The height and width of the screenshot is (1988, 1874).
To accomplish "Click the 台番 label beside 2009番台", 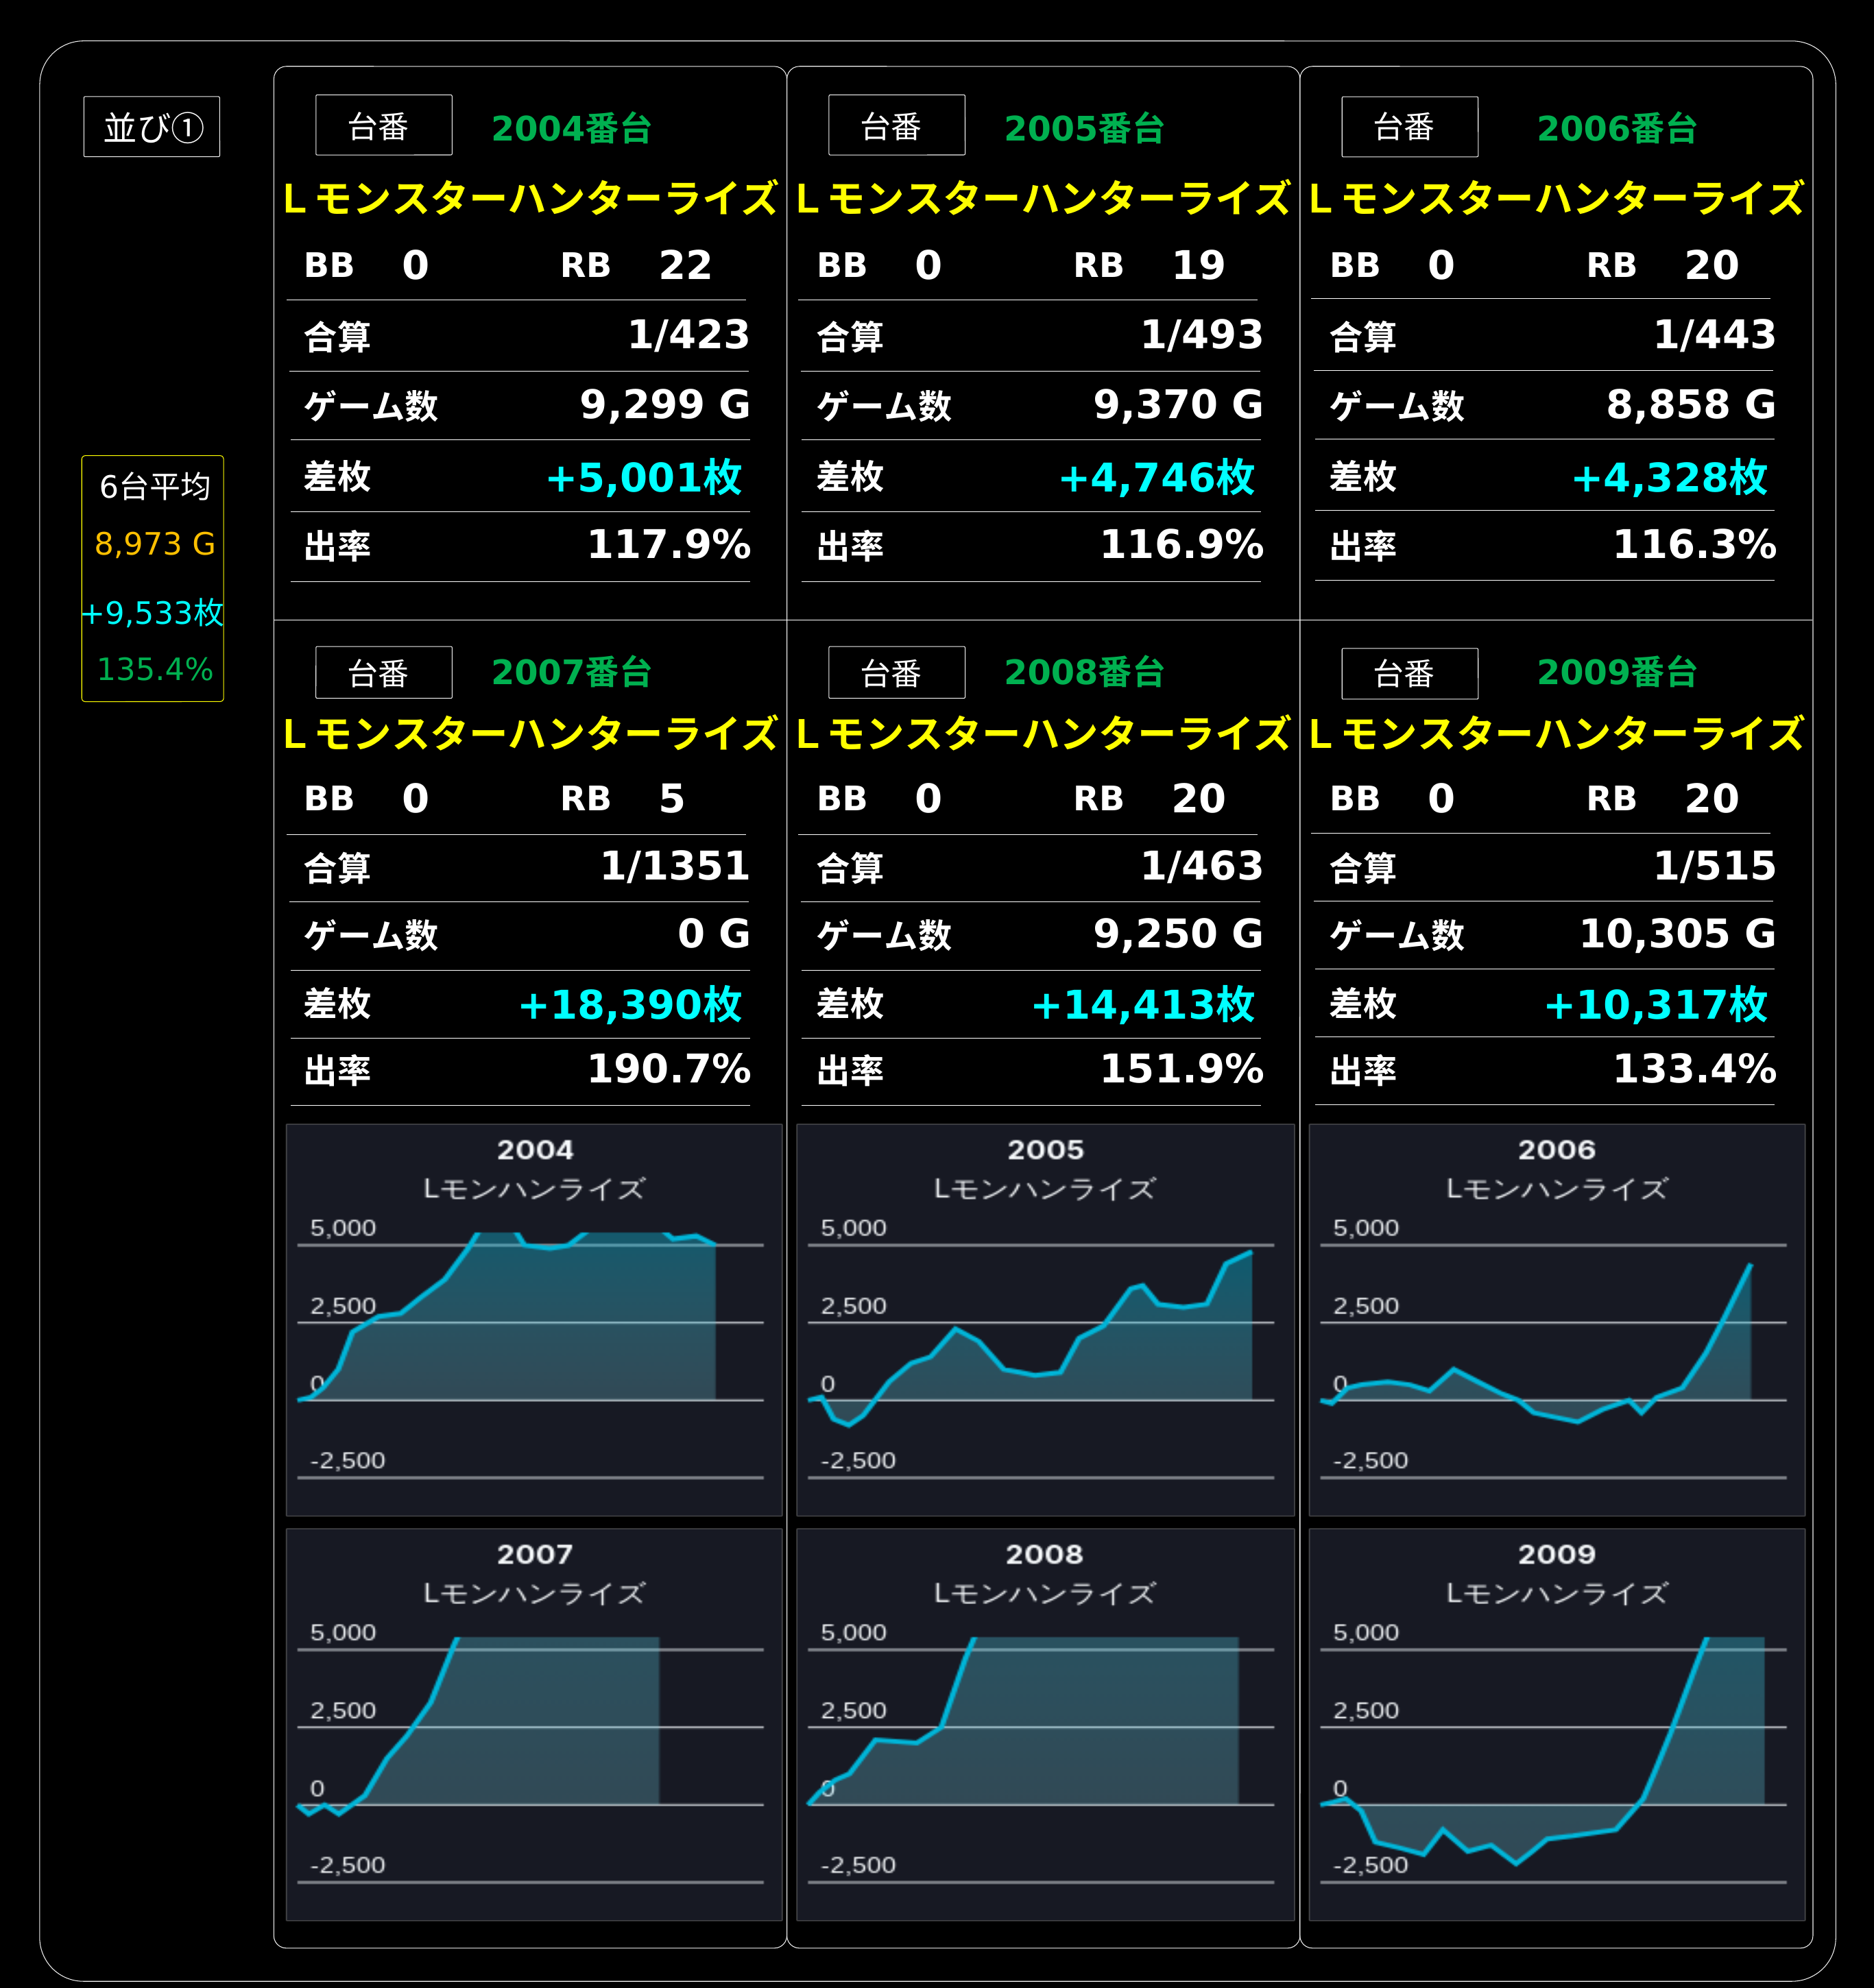I will click(x=1410, y=674).
